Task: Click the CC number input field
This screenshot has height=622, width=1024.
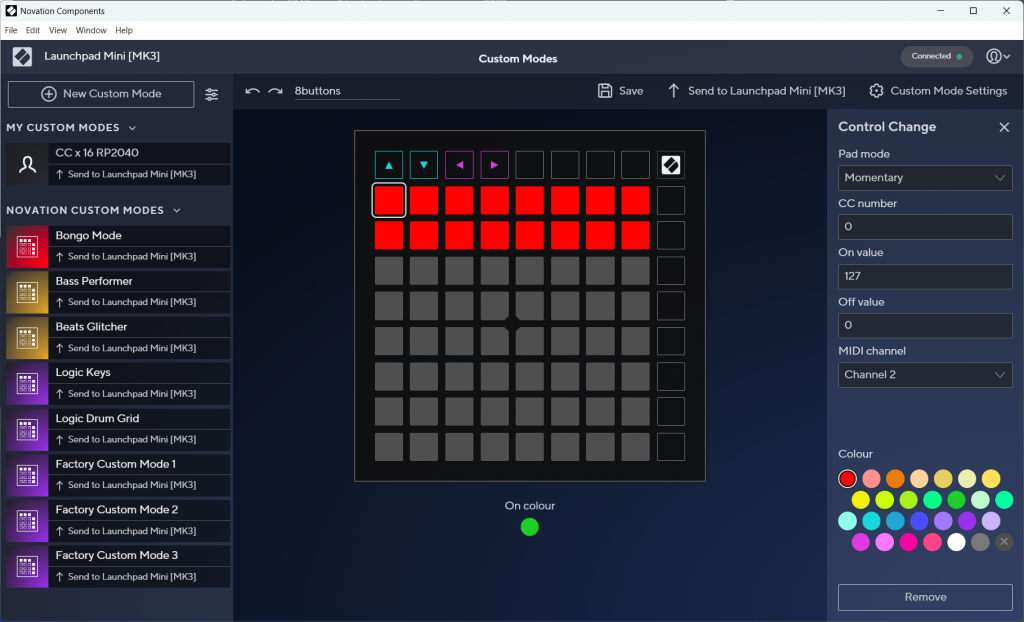Action: tap(924, 227)
